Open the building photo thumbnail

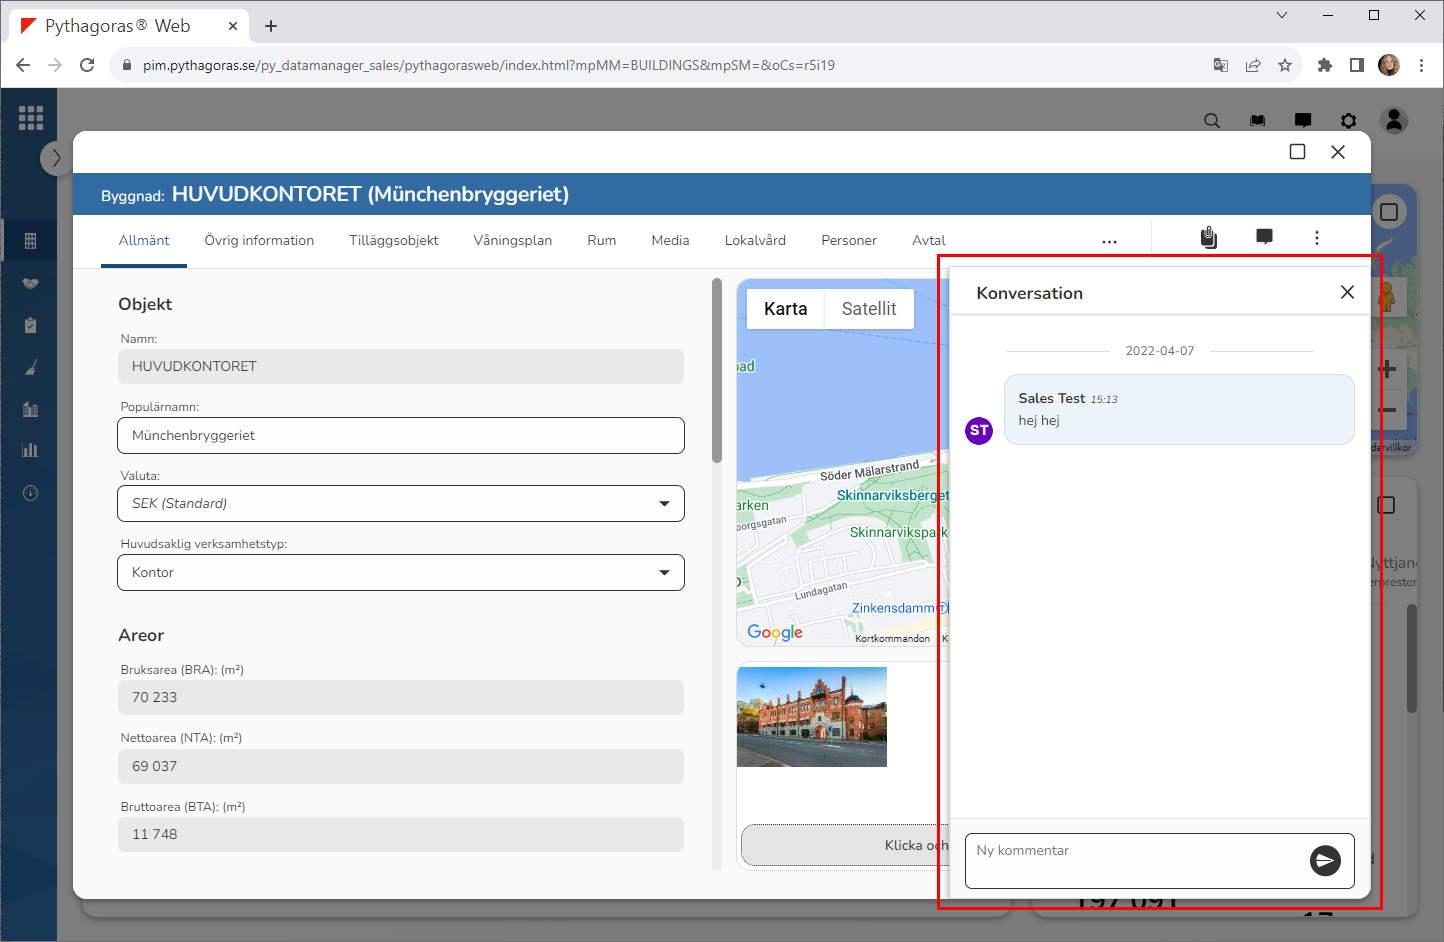(812, 717)
